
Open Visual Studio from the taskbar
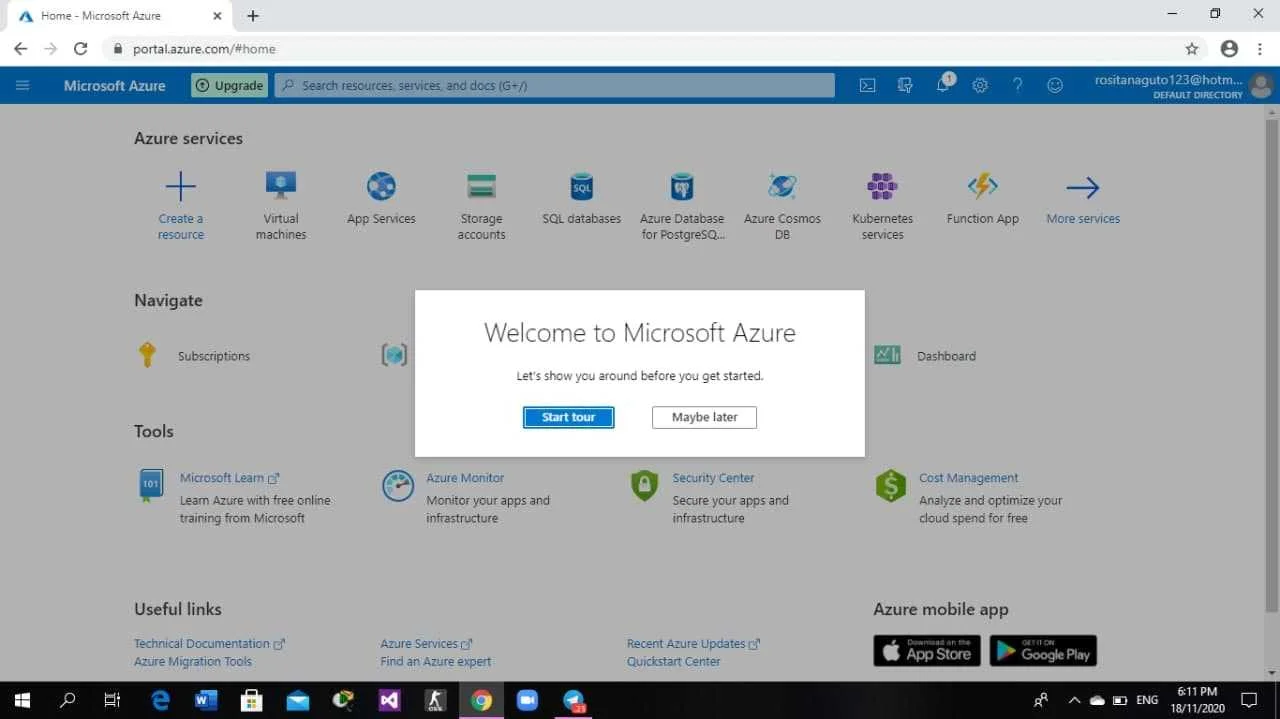389,701
